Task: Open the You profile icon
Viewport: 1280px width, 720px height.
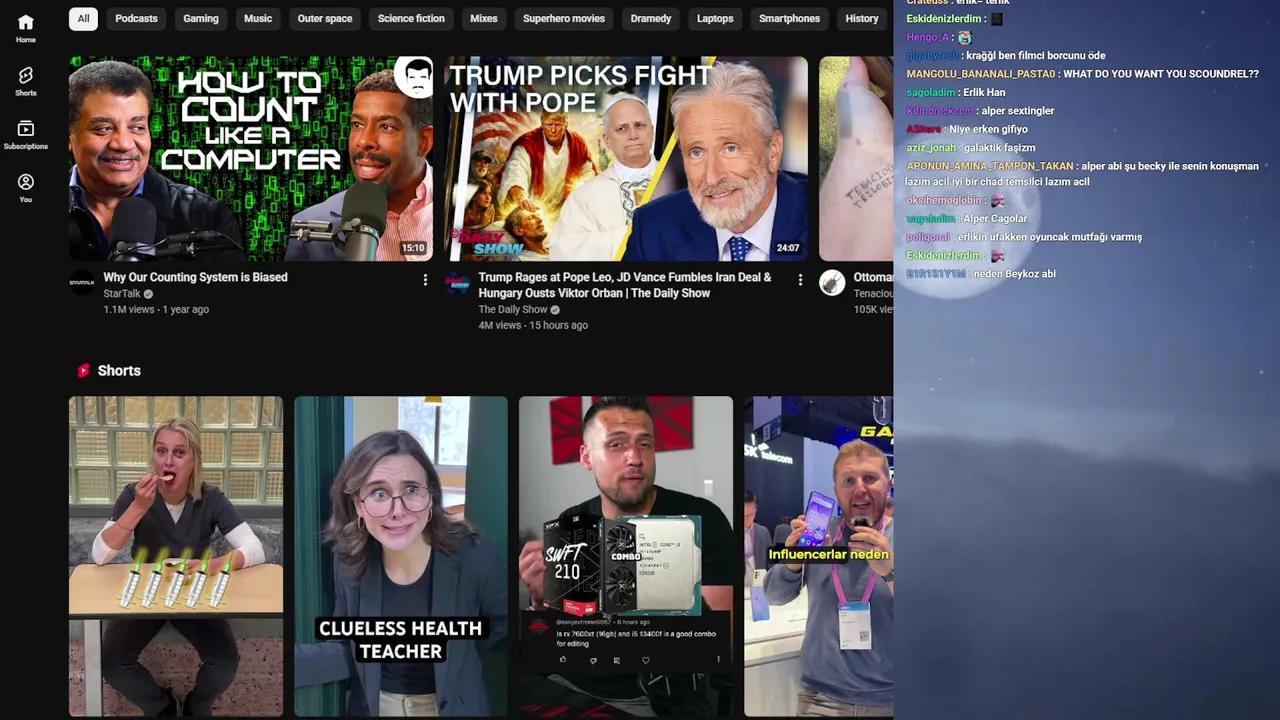Action: (x=26, y=187)
